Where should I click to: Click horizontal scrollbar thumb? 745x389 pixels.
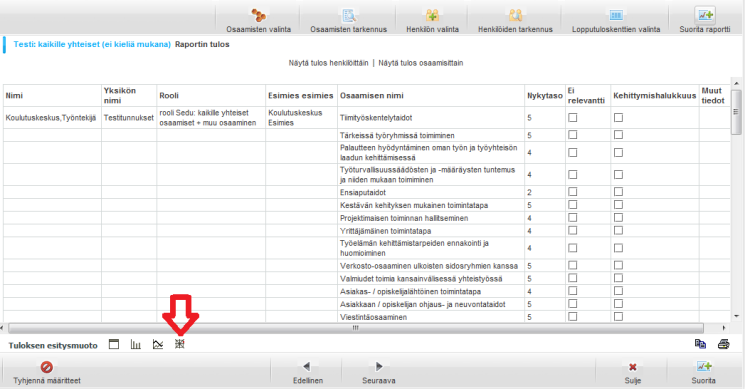355,328
